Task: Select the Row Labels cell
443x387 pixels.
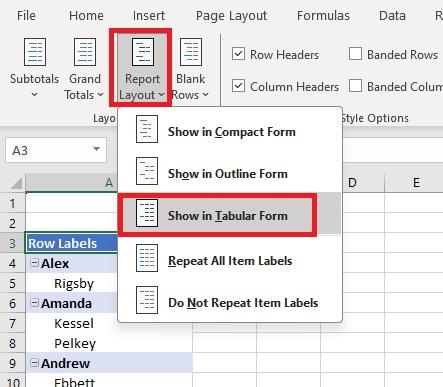Action: (72, 243)
